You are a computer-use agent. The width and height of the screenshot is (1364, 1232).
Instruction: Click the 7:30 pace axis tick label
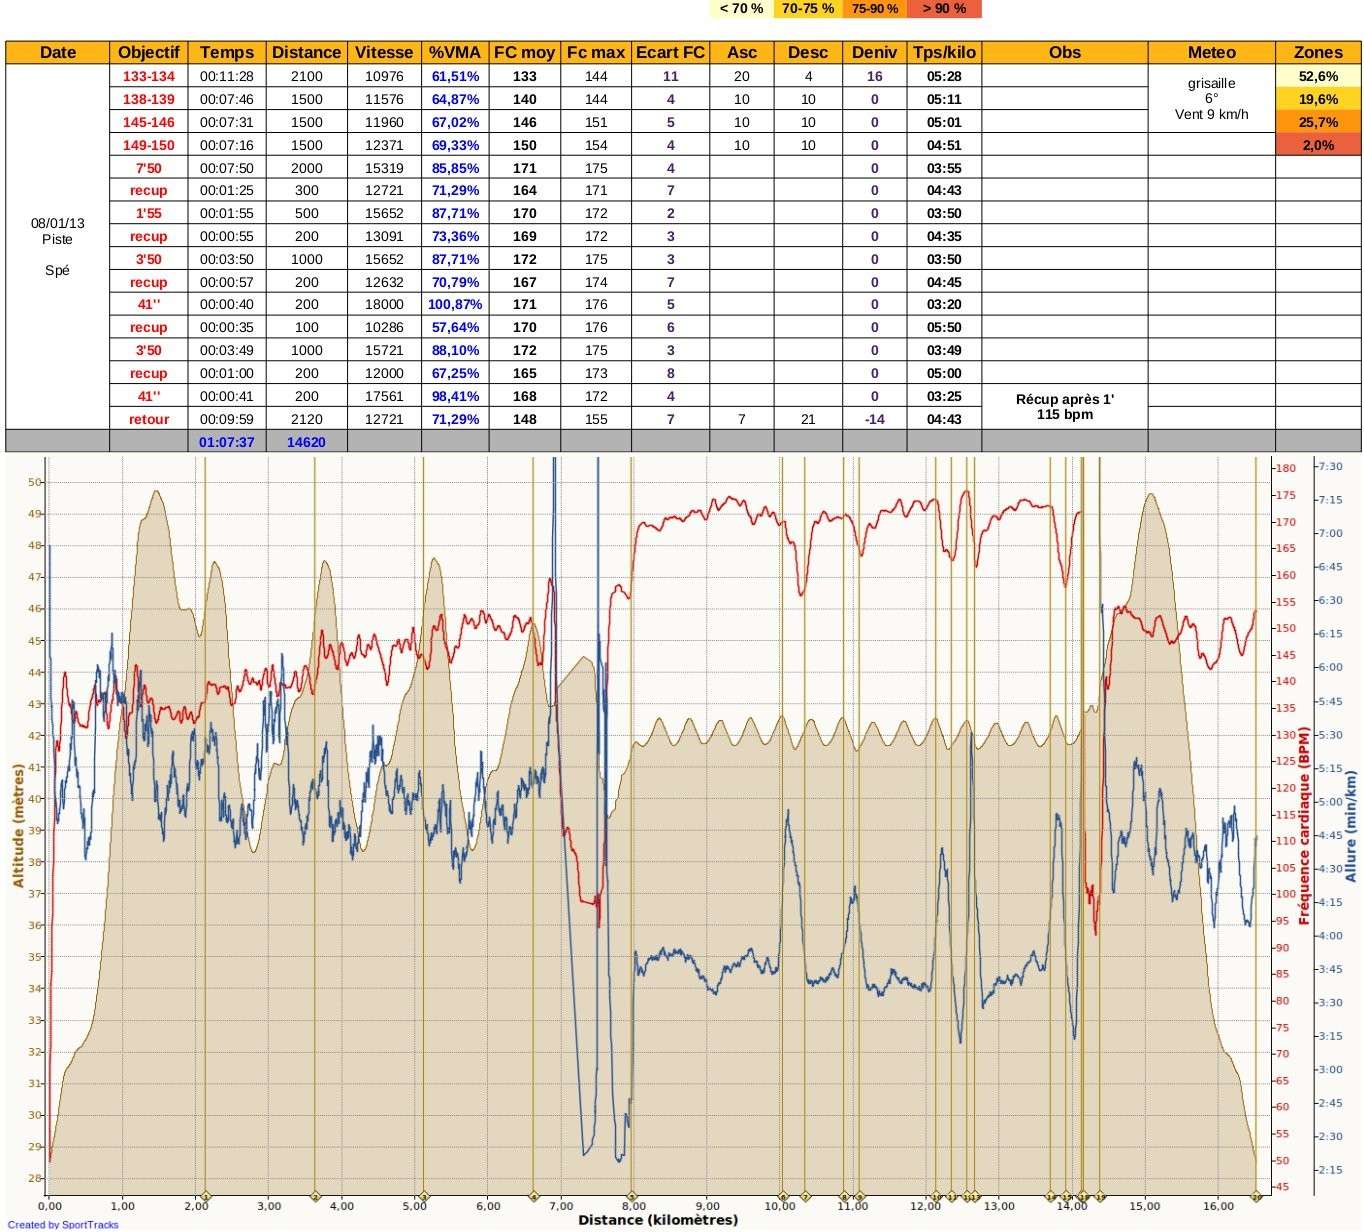[1330, 466]
